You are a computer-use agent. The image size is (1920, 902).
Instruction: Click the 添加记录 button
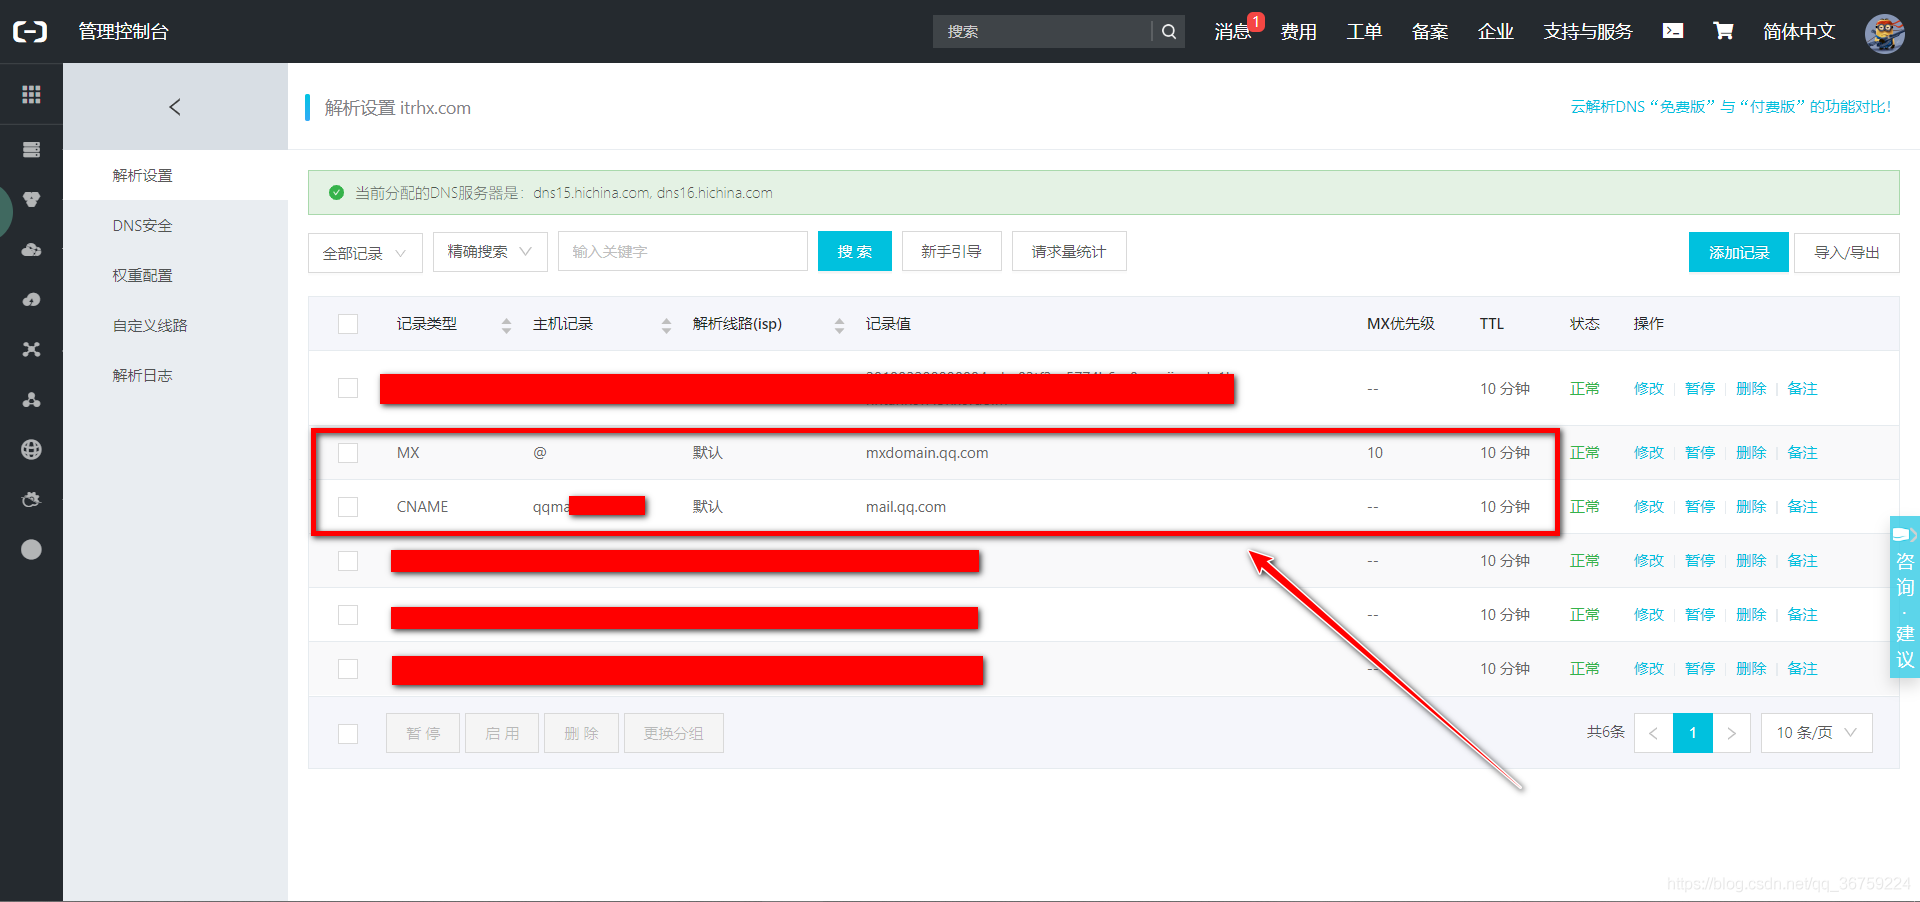pos(1738,252)
